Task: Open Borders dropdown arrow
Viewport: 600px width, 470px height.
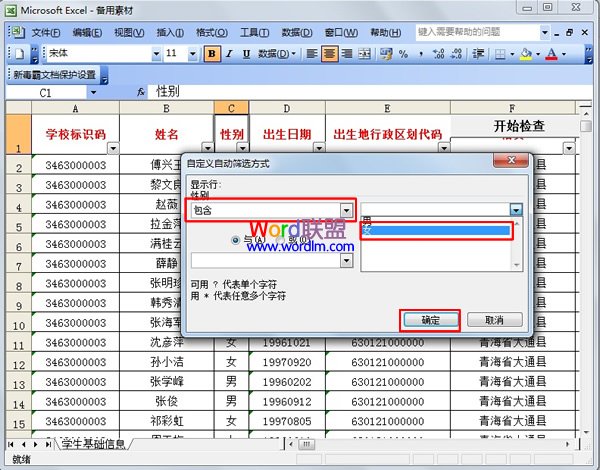Action: point(512,54)
